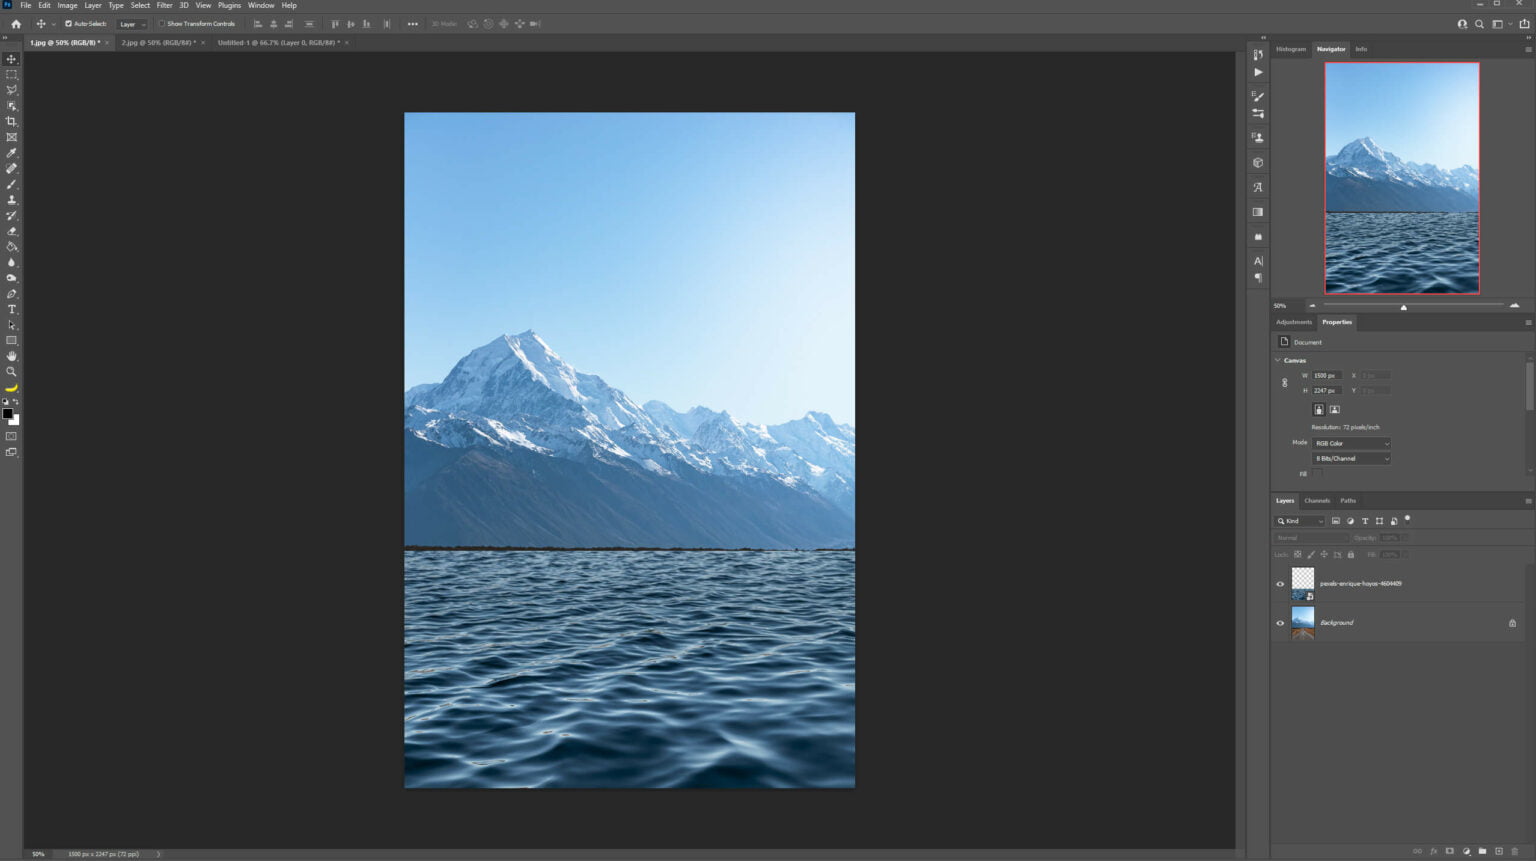Image resolution: width=1536 pixels, height=861 pixels.
Task: Toggle type layer filter in Layers panel
Action: (1365, 521)
